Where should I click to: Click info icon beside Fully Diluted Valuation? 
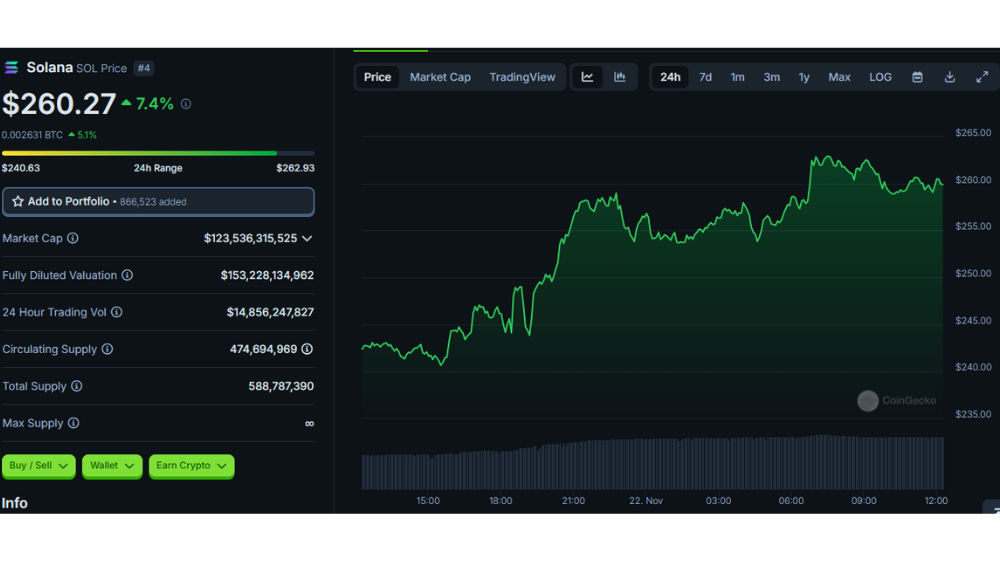point(128,275)
